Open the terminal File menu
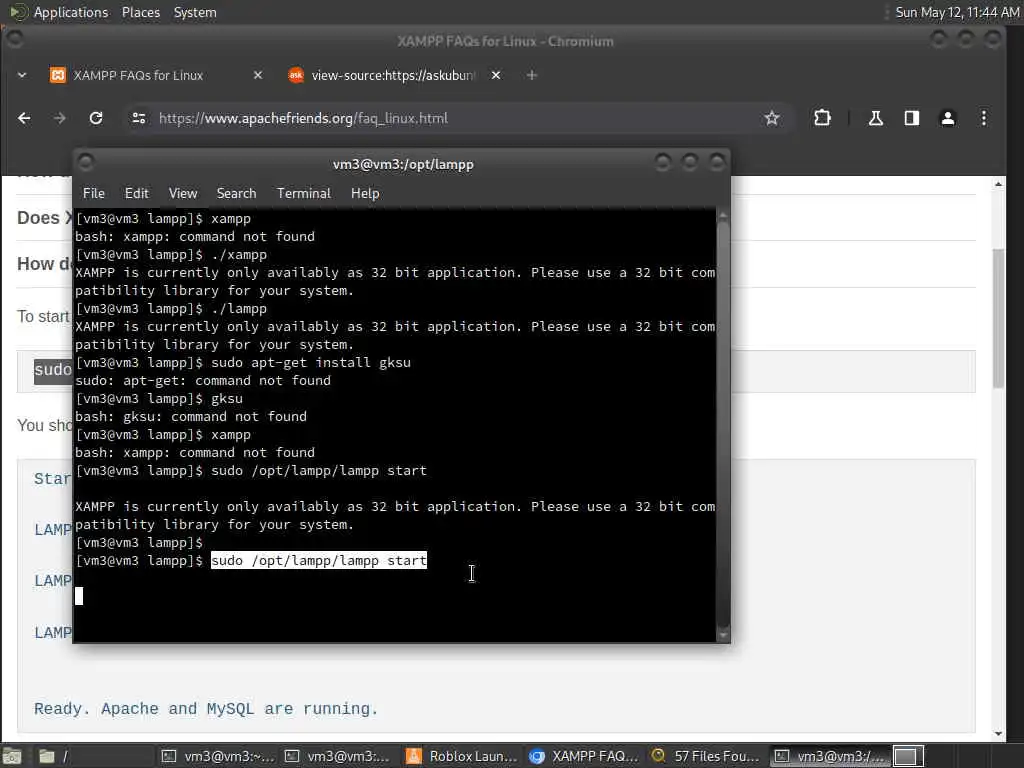This screenshot has width=1024, height=768. pos(93,193)
